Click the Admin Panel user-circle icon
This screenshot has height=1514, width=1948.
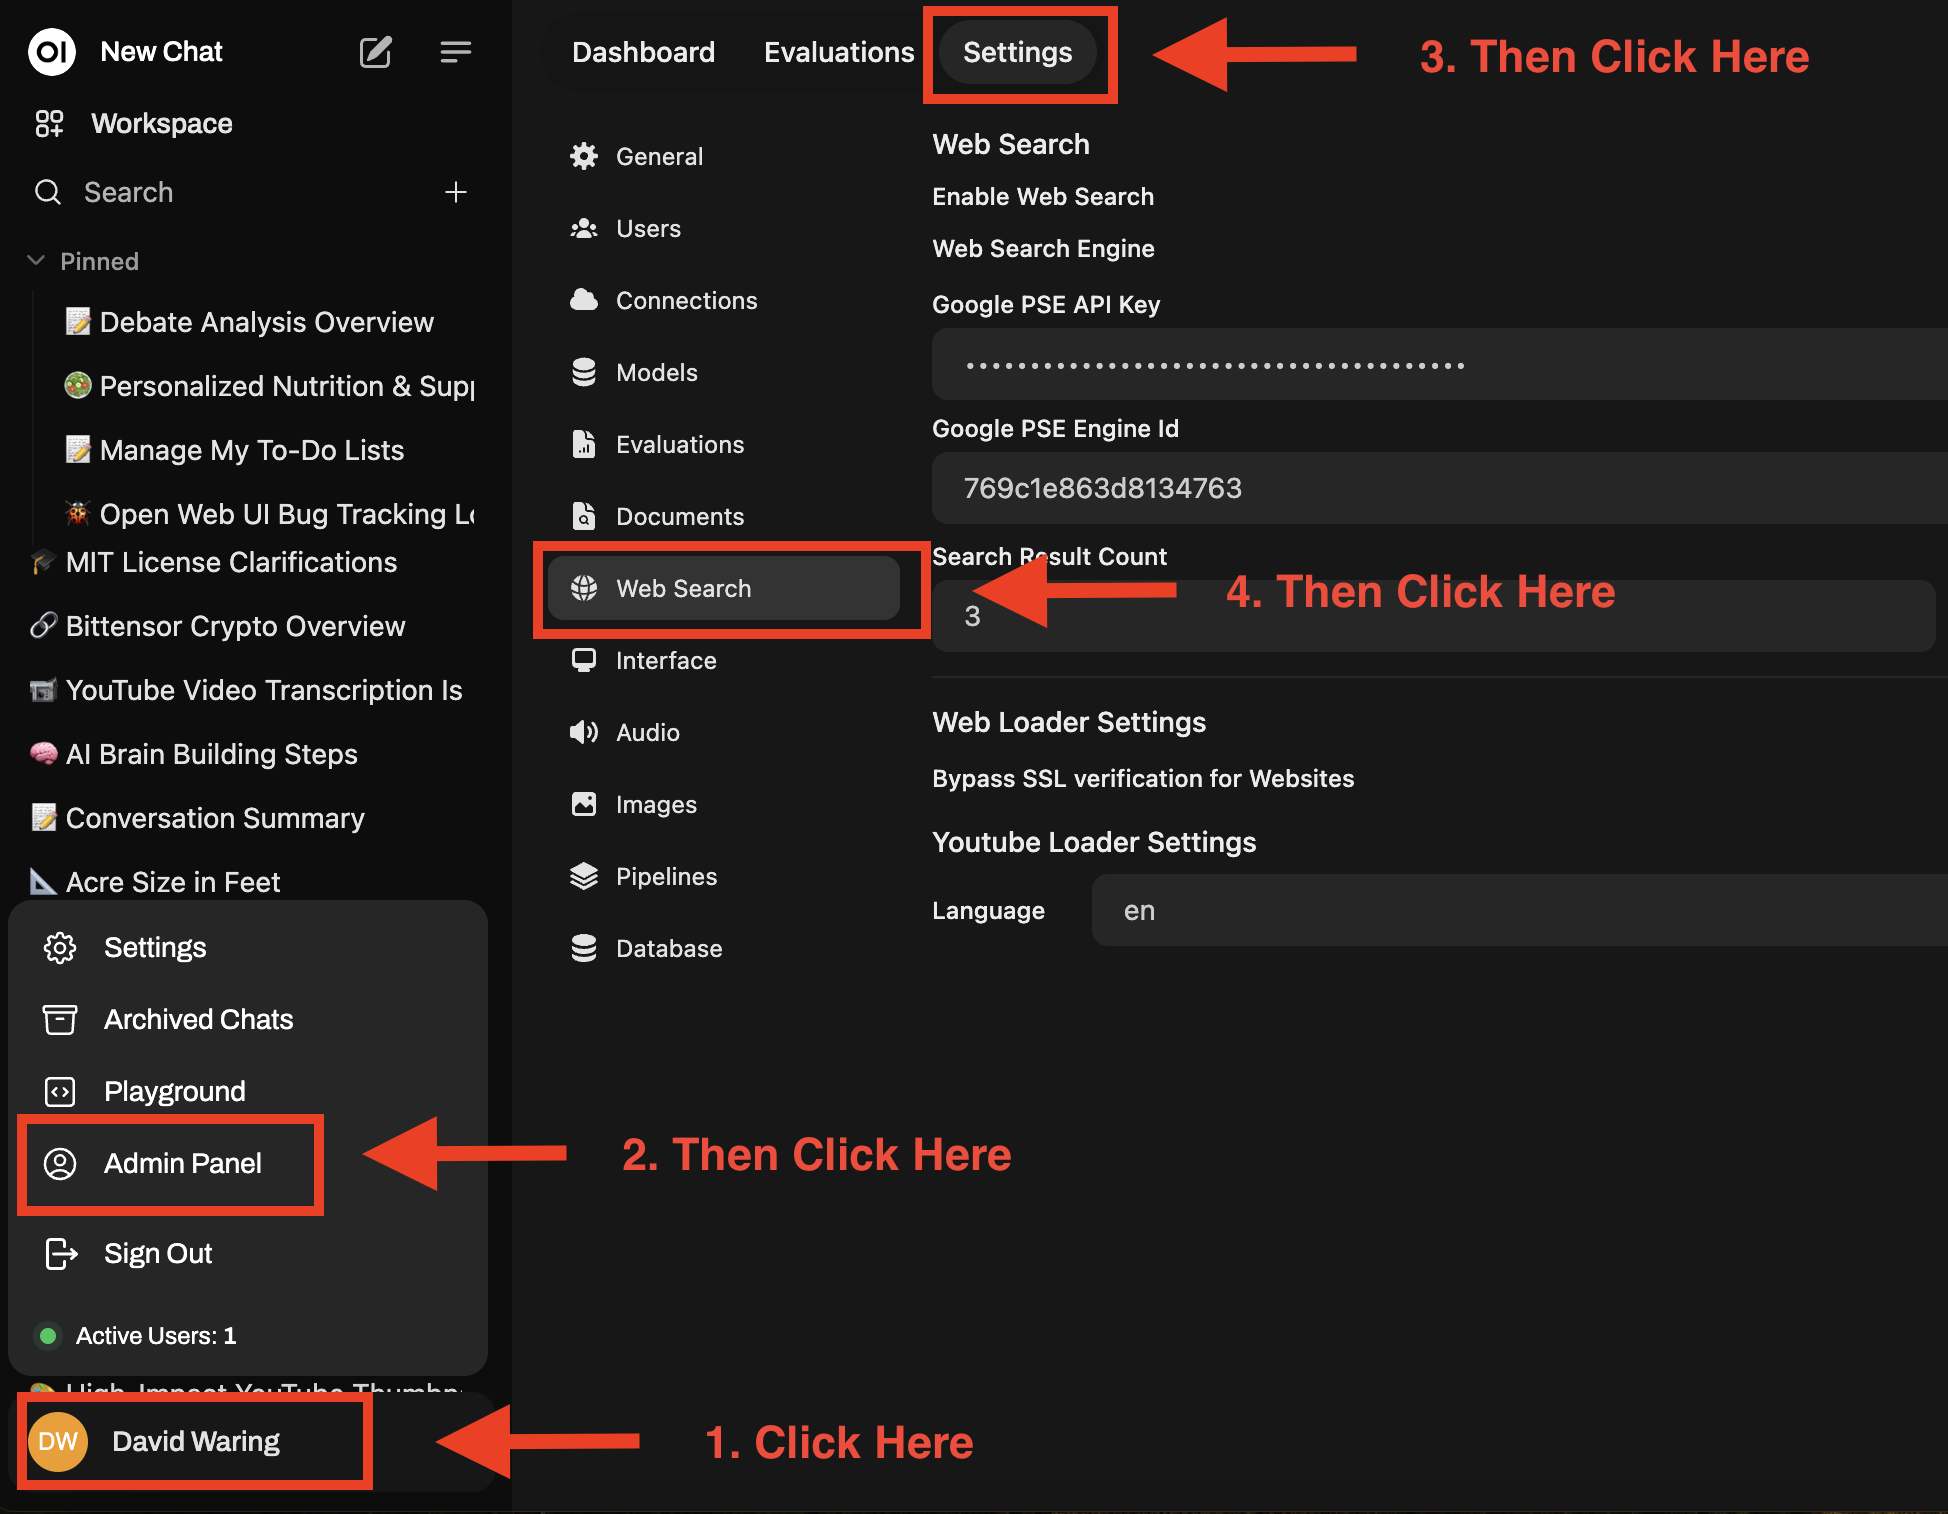point(60,1163)
